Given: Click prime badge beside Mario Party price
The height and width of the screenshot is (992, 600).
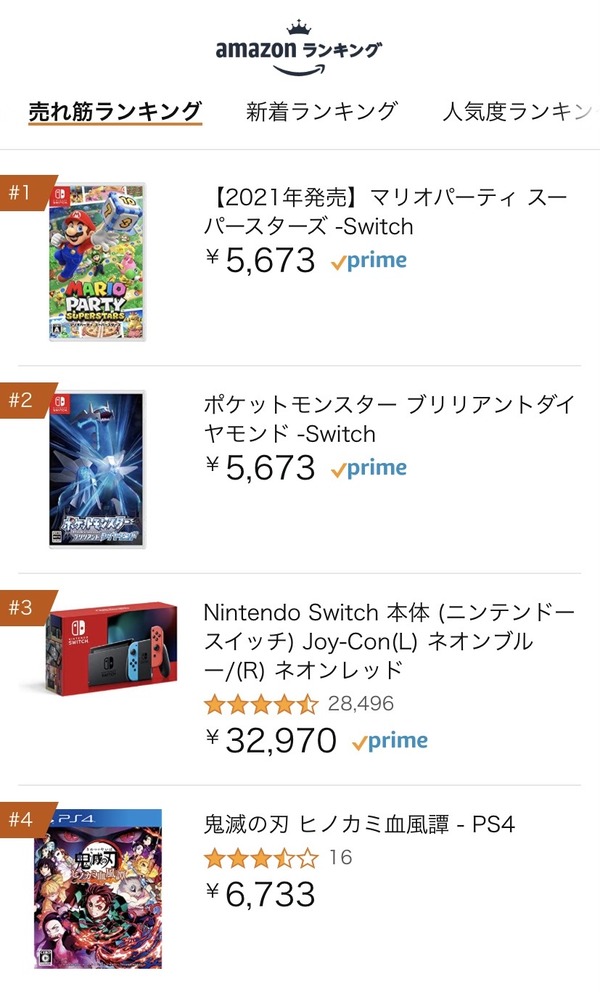Looking at the screenshot, I should click(x=369, y=261).
